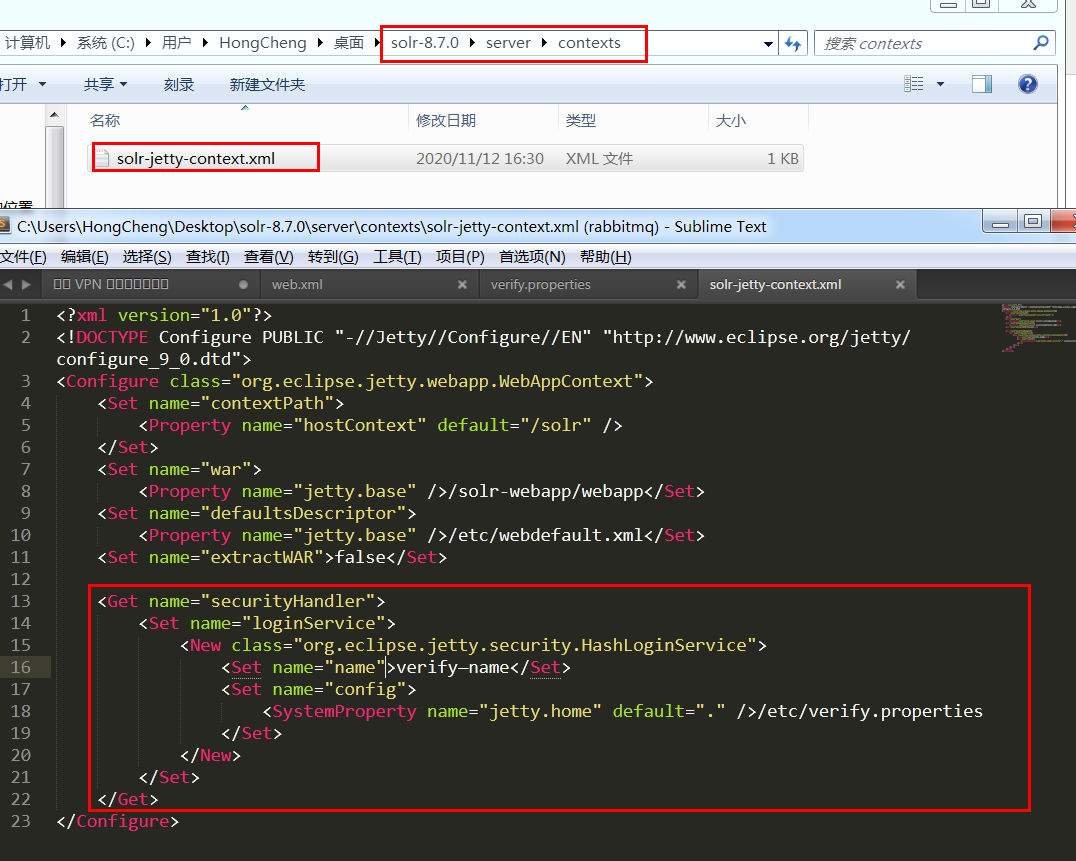Expand the breadcrumb arrow after 系统 (C:)
The height and width of the screenshot is (861, 1076).
[148, 43]
